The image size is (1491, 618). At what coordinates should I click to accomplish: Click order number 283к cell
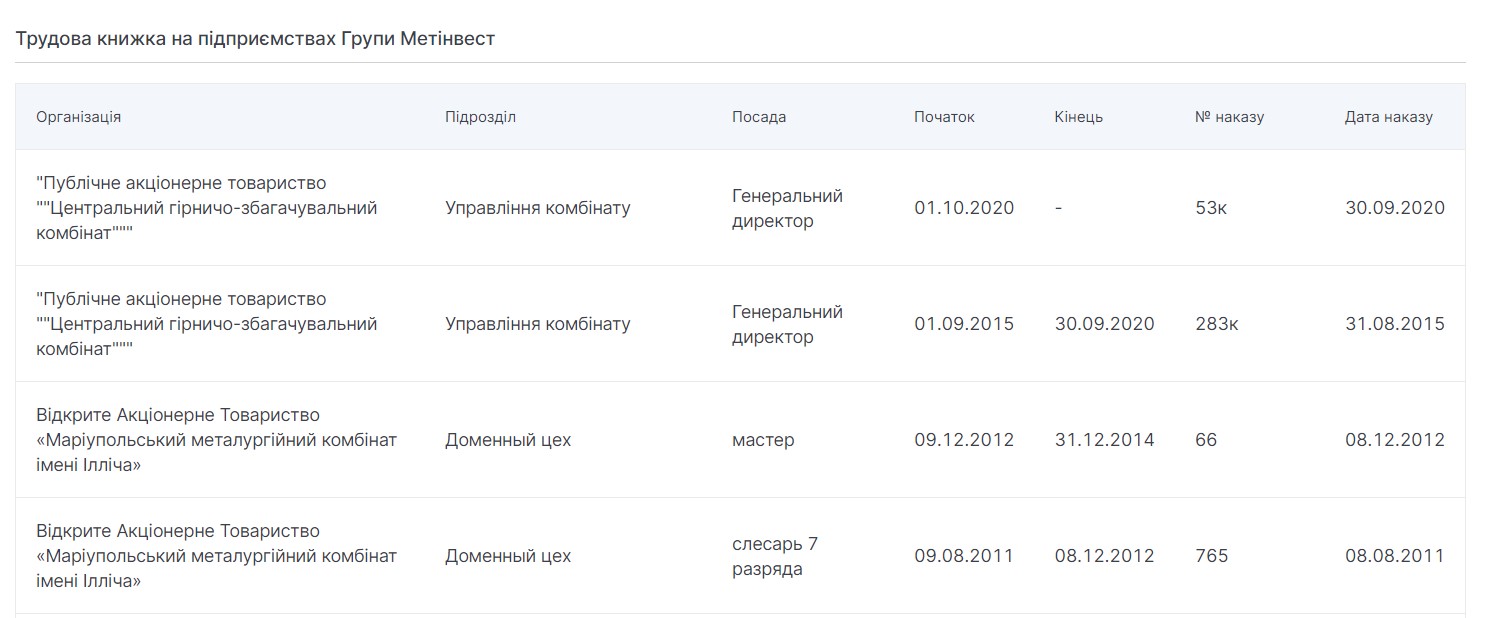pyautogui.click(x=1216, y=324)
